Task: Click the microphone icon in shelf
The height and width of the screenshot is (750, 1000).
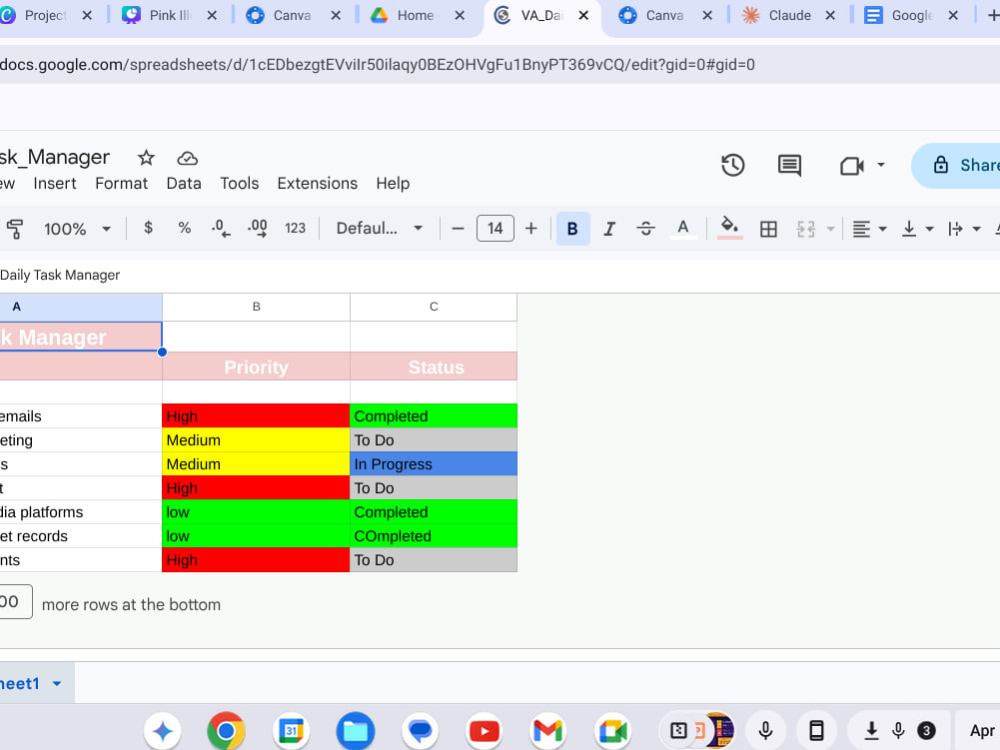Action: coord(765,731)
